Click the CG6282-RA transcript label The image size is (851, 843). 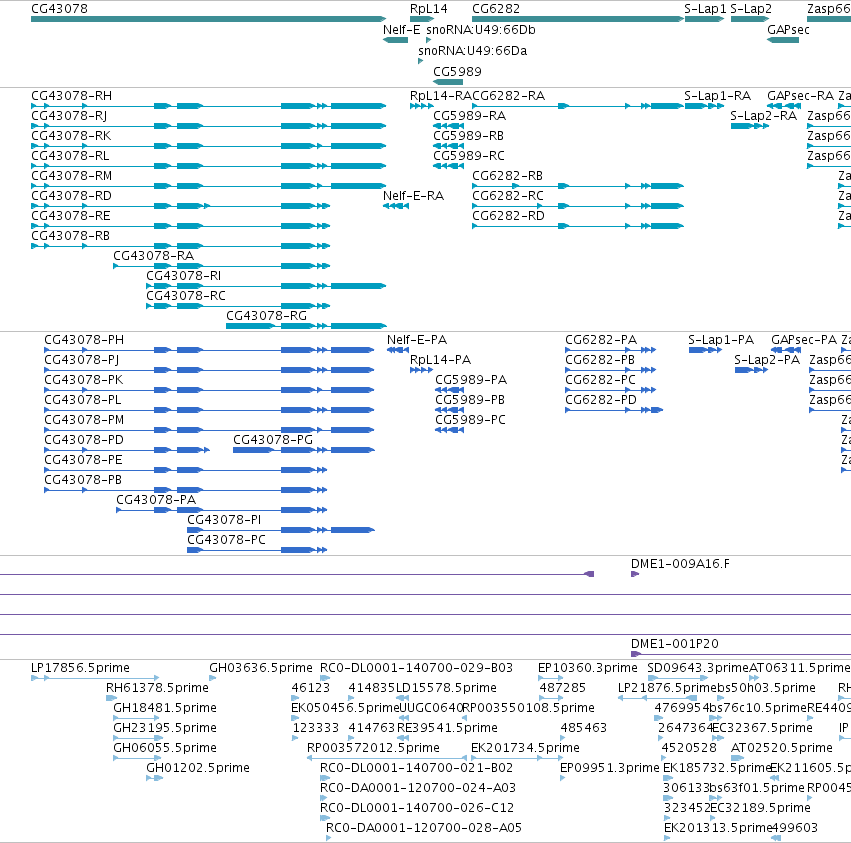[509, 96]
